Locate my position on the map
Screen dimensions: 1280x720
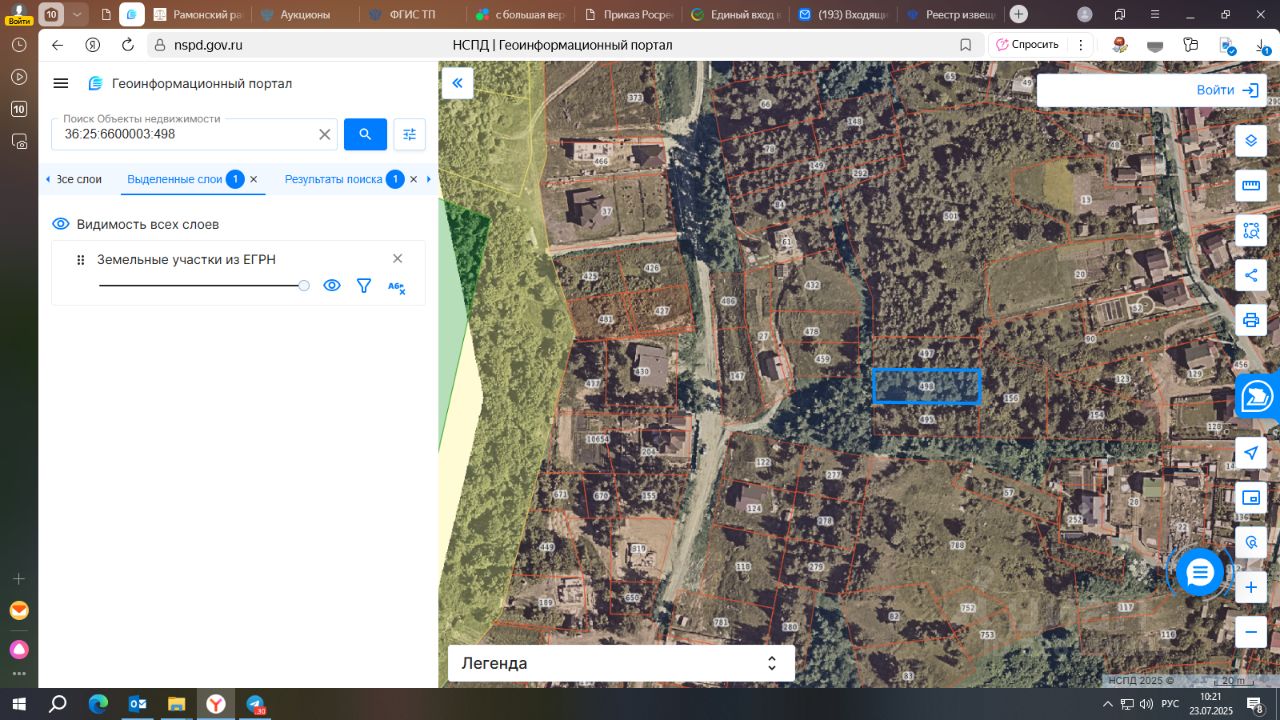1251,453
